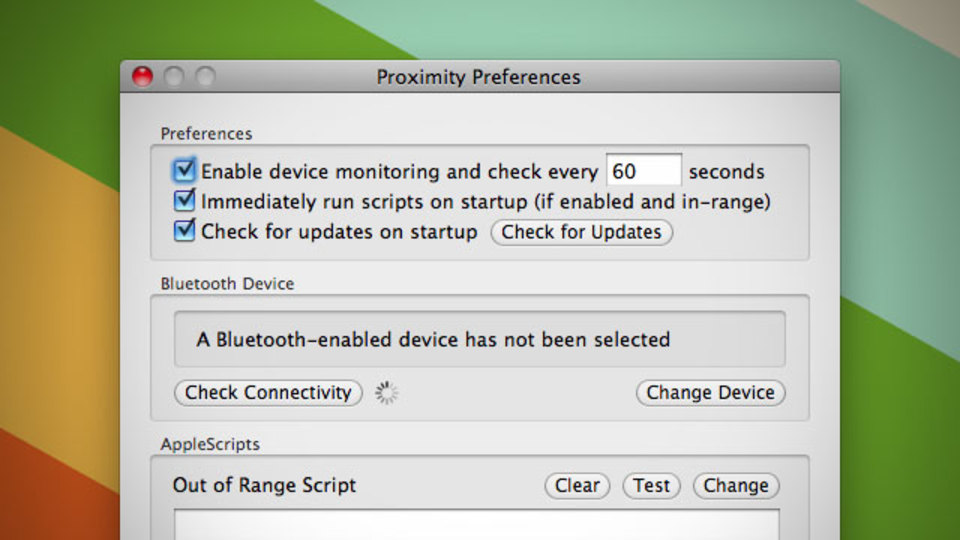Change the Out of Range Script
This screenshot has width=960, height=540.
[x=736, y=486]
